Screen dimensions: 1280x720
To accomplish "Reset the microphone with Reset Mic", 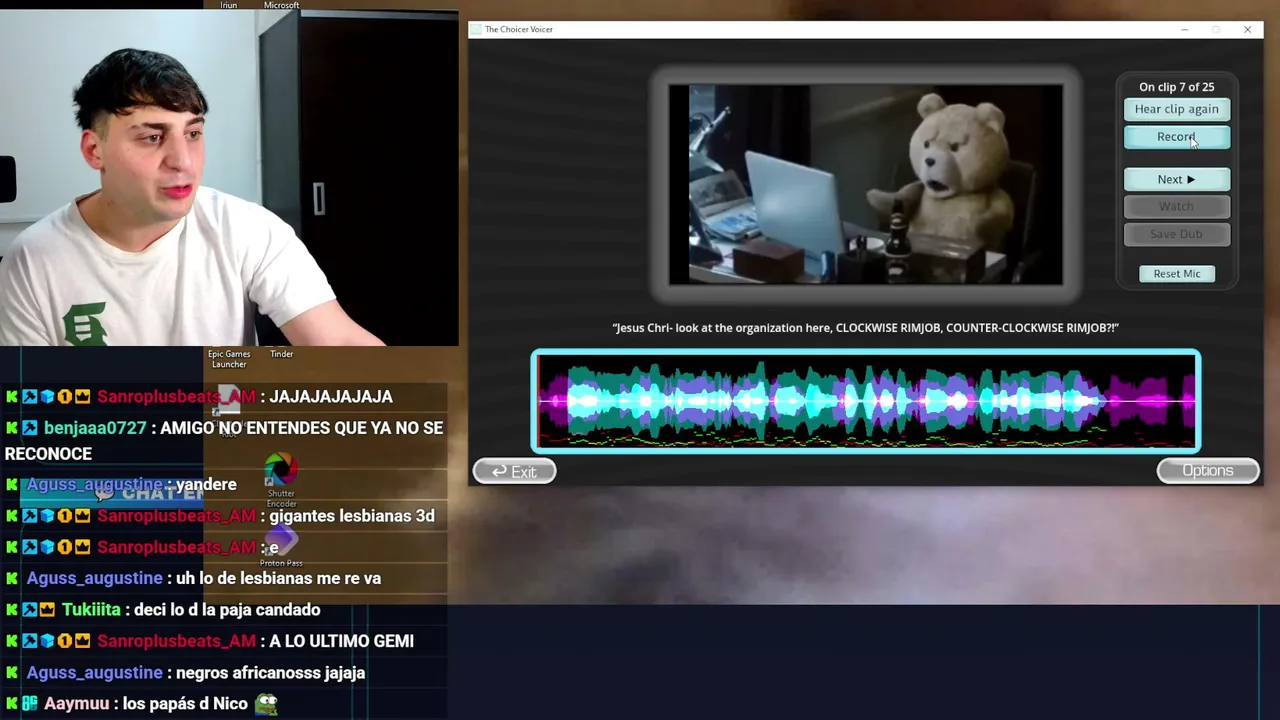I will 1177,274.
